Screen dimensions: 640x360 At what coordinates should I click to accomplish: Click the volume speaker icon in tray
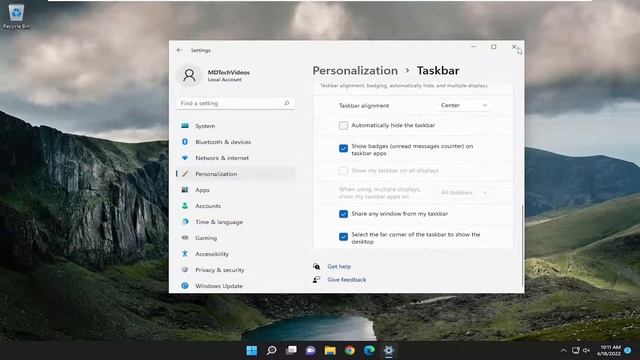pos(587,350)
